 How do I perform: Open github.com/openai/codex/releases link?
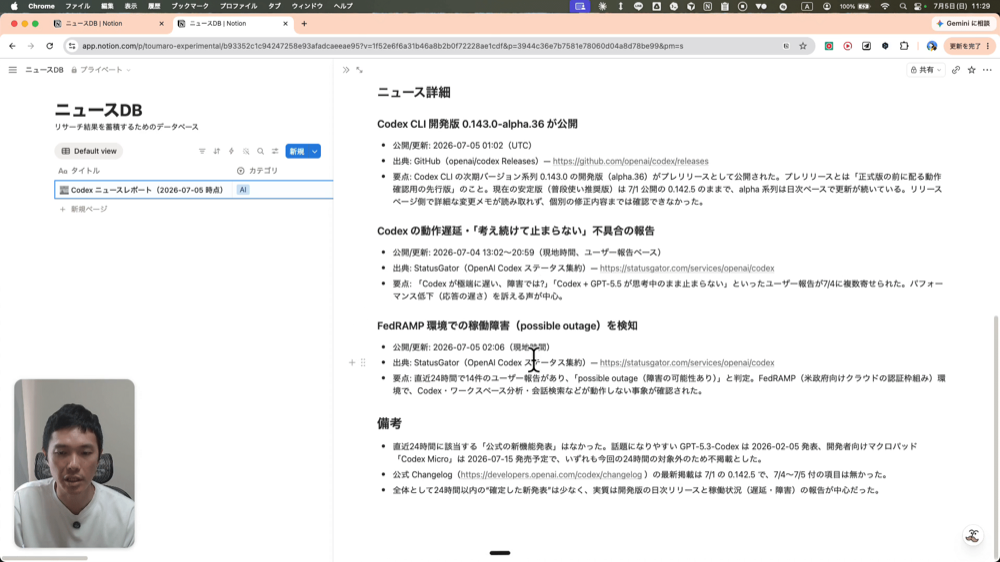click(630, 161)
